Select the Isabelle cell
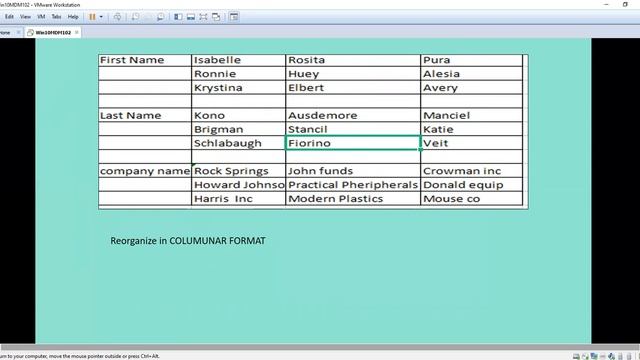 [x=238, y=60]
